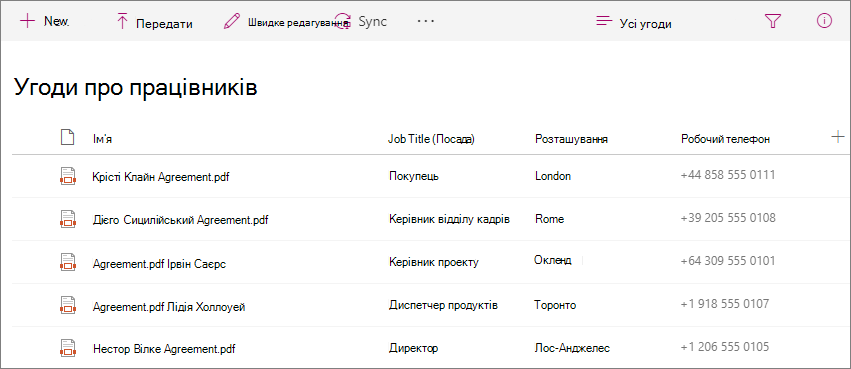This screenshot has height=369, width=851.
Task: Click the Усі угоди view lines icon
Action: (604, 22)
